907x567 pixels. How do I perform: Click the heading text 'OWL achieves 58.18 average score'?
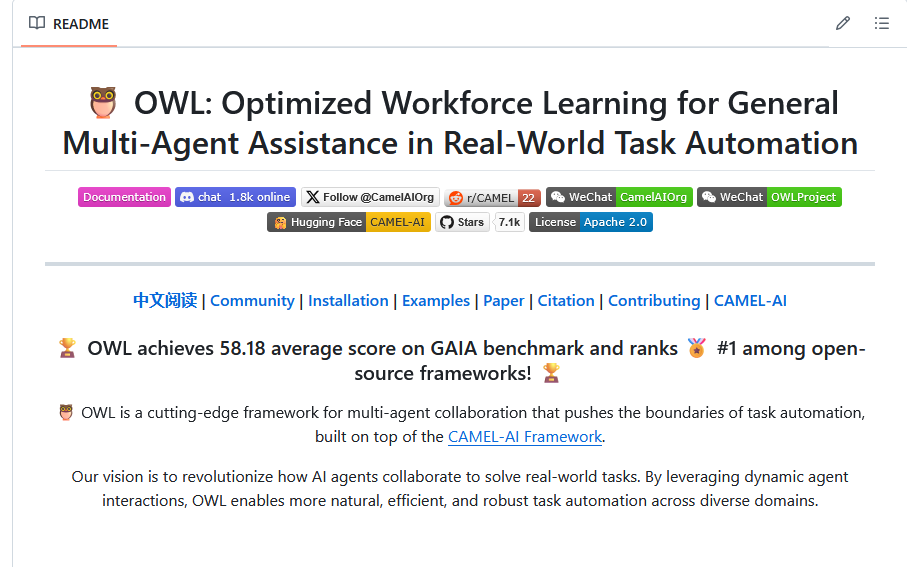(x=242, y=348)
